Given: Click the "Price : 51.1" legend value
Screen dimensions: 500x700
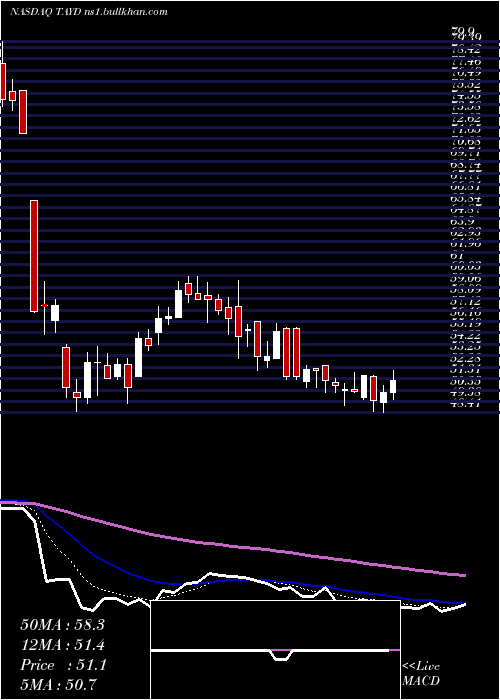Looking at the screenshot, I should click(63, 665).
